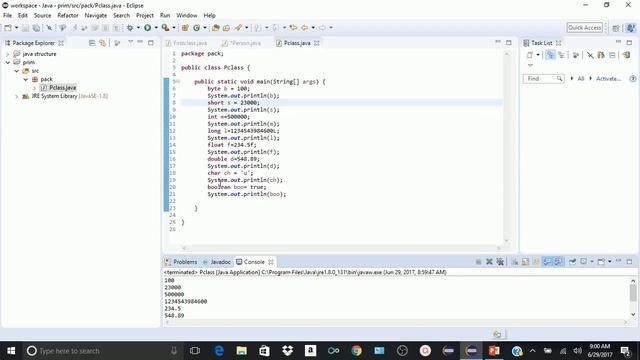
Task: Open the Navigate menu
Action: pyautogui.click(x=96, y=16)
